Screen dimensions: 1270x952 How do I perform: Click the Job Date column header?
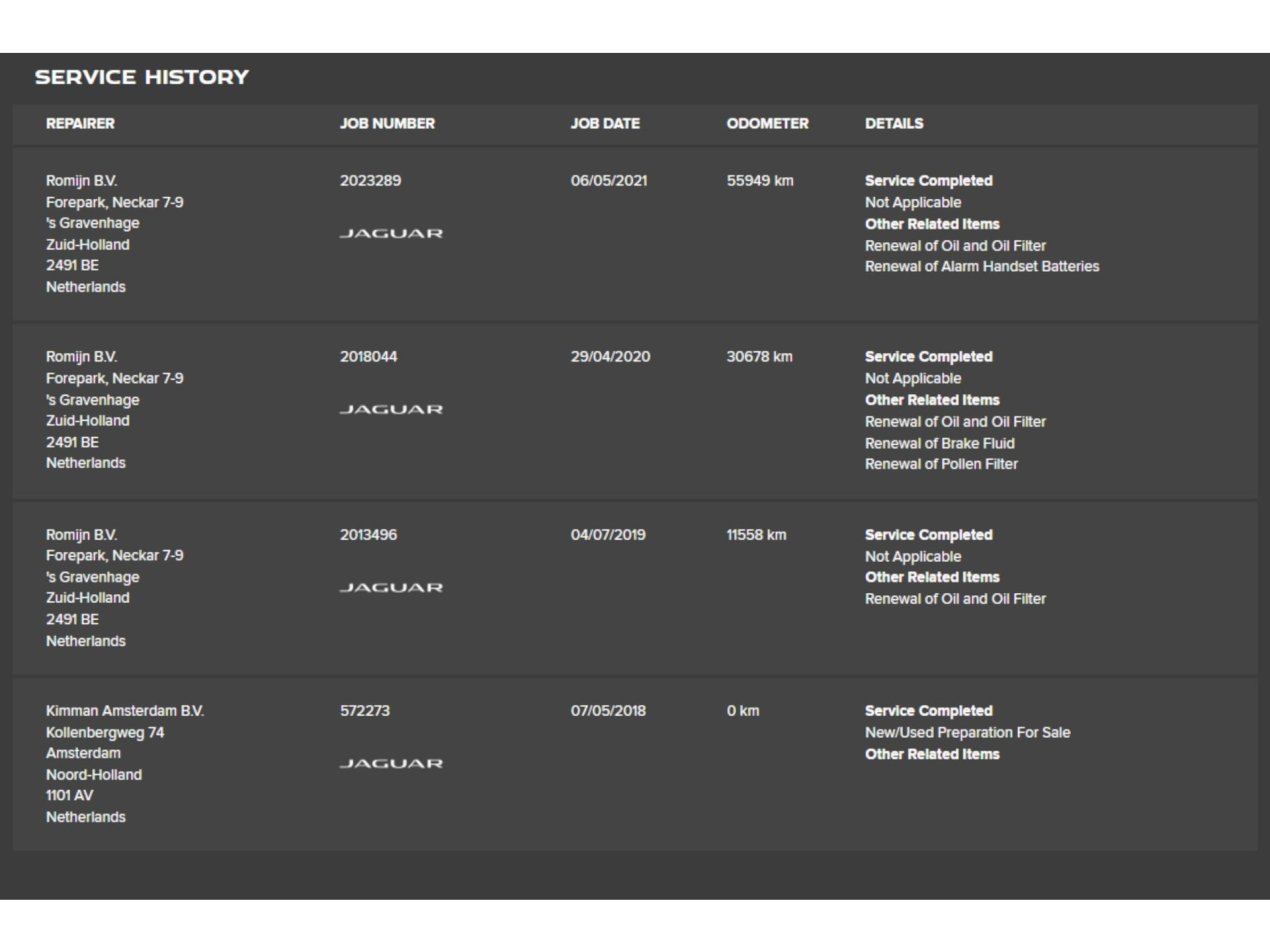[605, 123]
